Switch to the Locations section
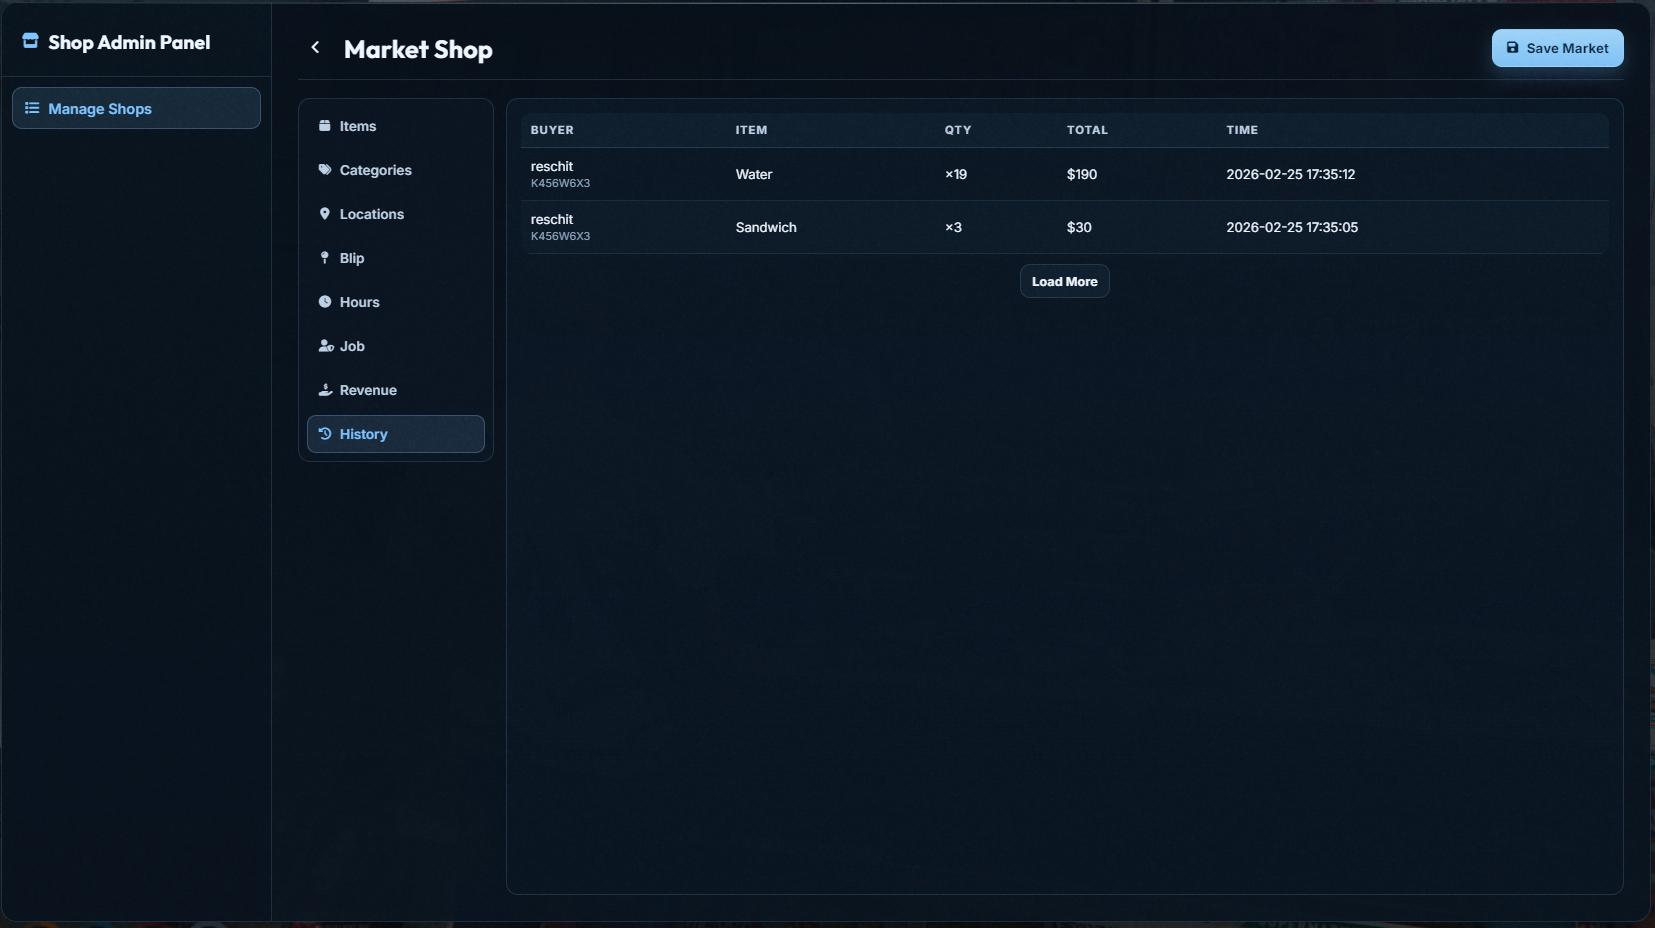Screen dimensions: 1655x928 click(396, 214)
